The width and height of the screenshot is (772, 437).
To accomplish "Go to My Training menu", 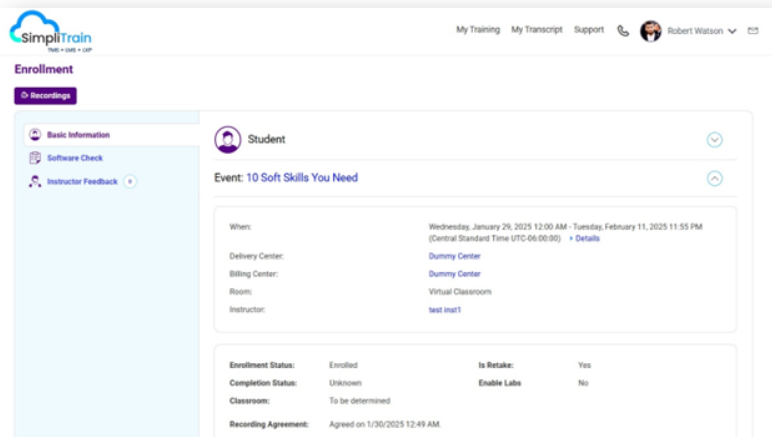I will pyautogui.click(x=478, y=30).
